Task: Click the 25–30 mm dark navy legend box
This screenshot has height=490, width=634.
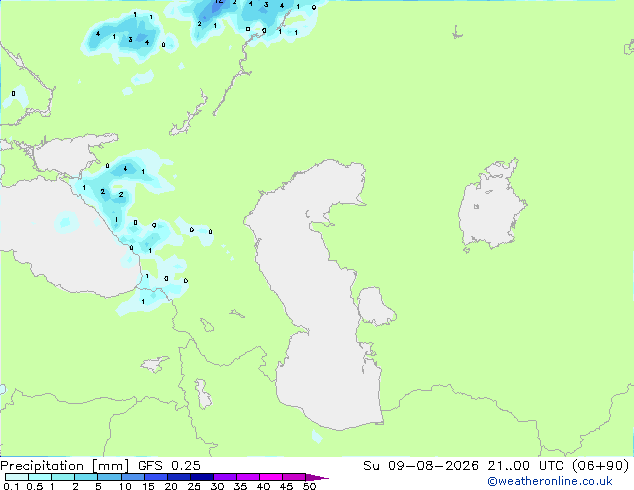Action: pyautogui.click(x=202, y=477)
